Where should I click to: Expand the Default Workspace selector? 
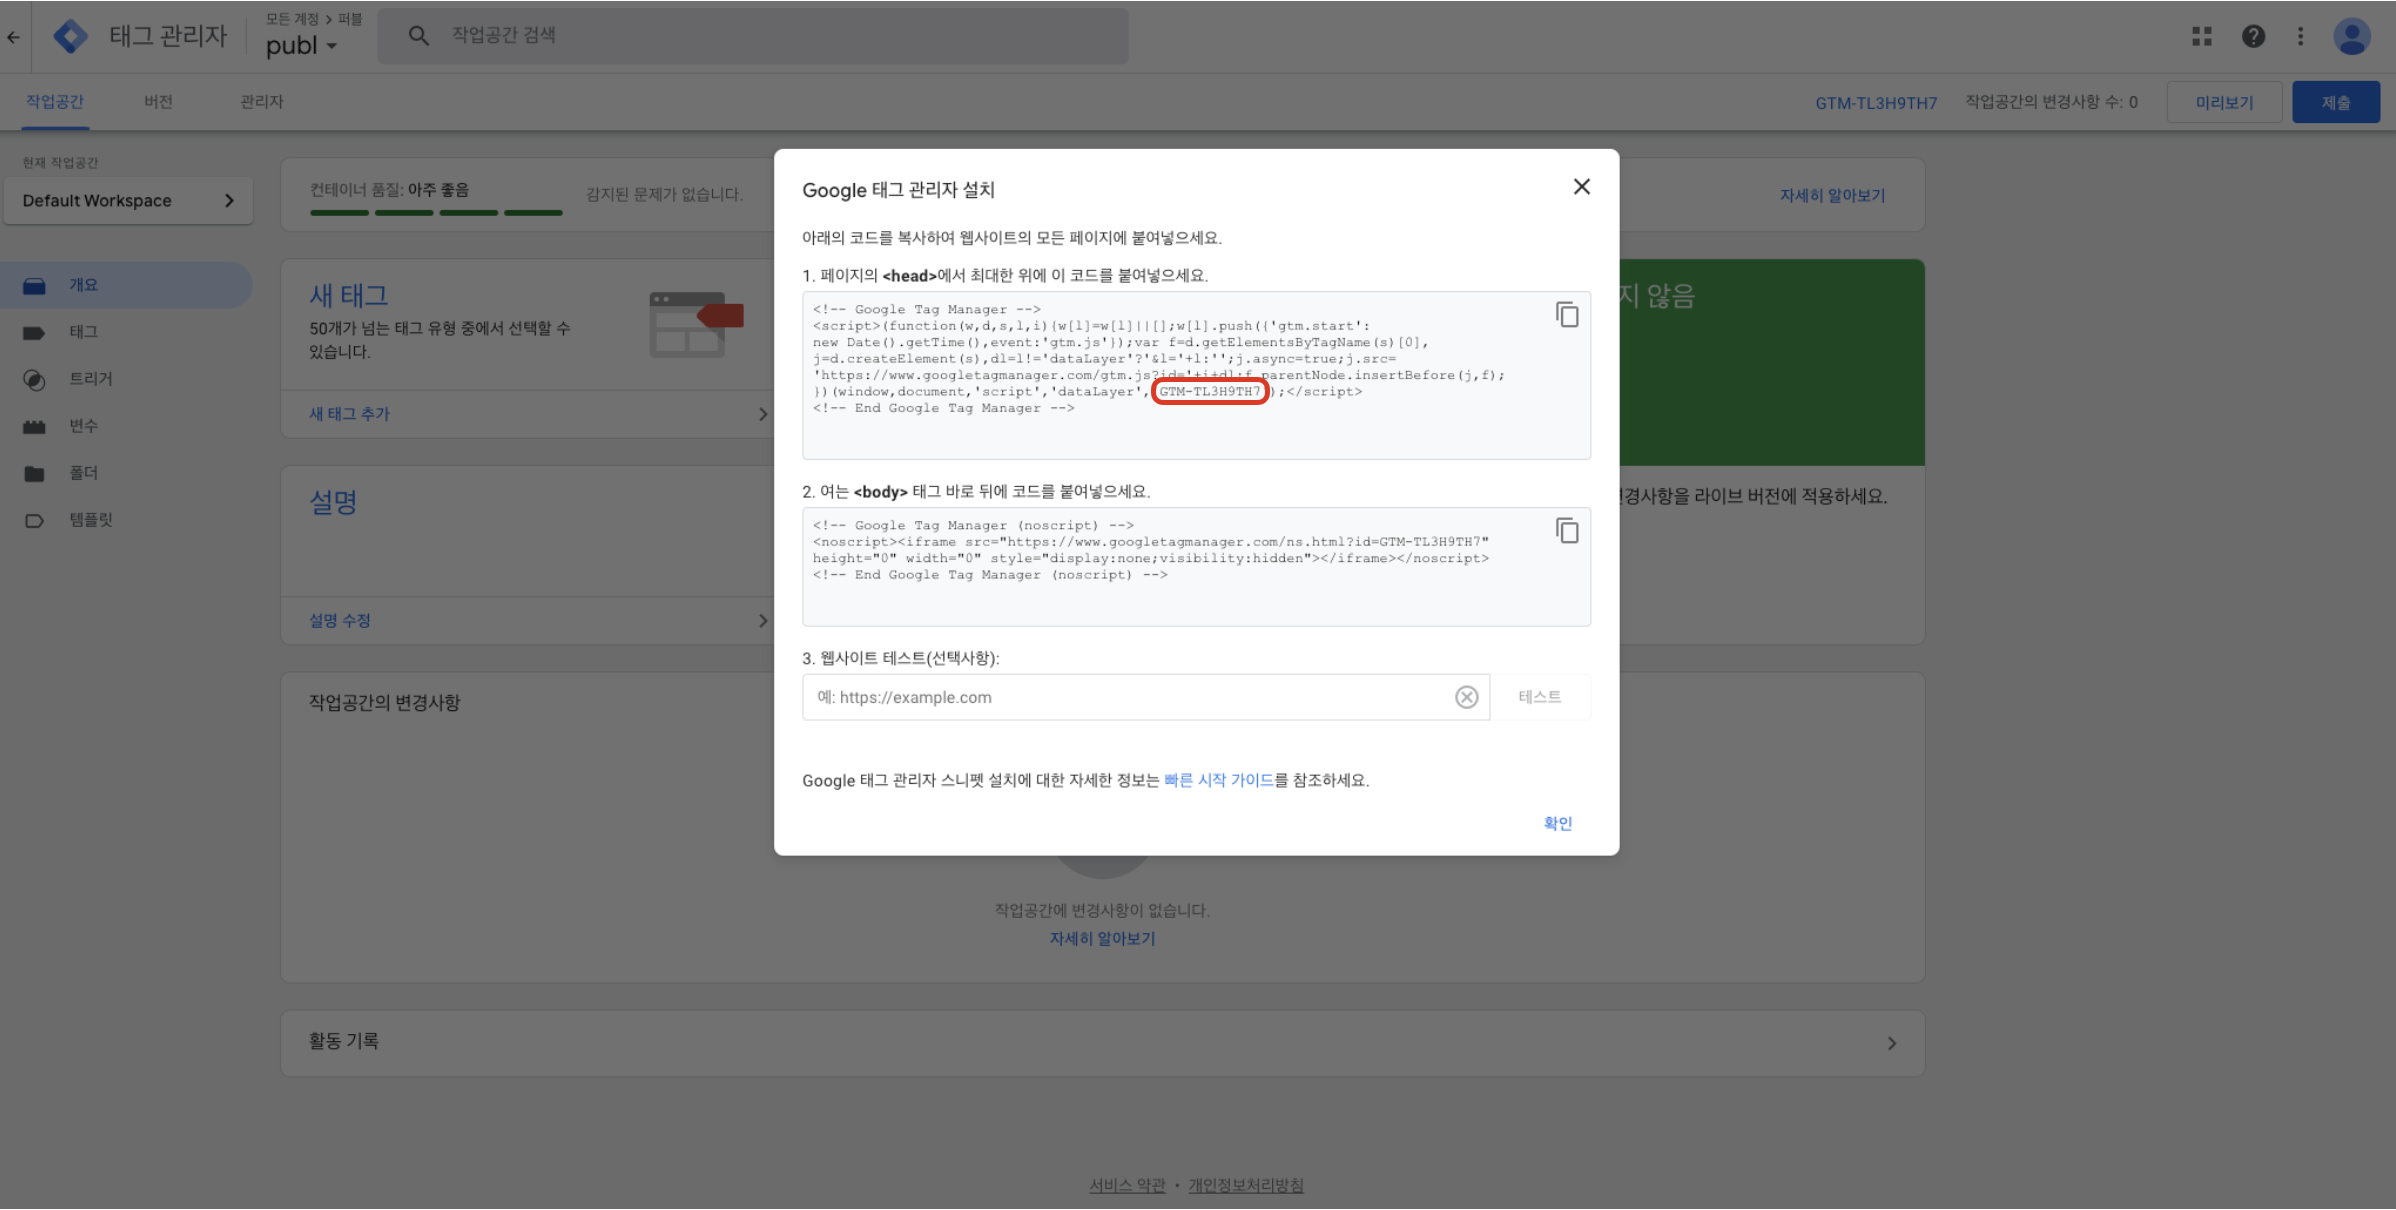pos(128,201)
